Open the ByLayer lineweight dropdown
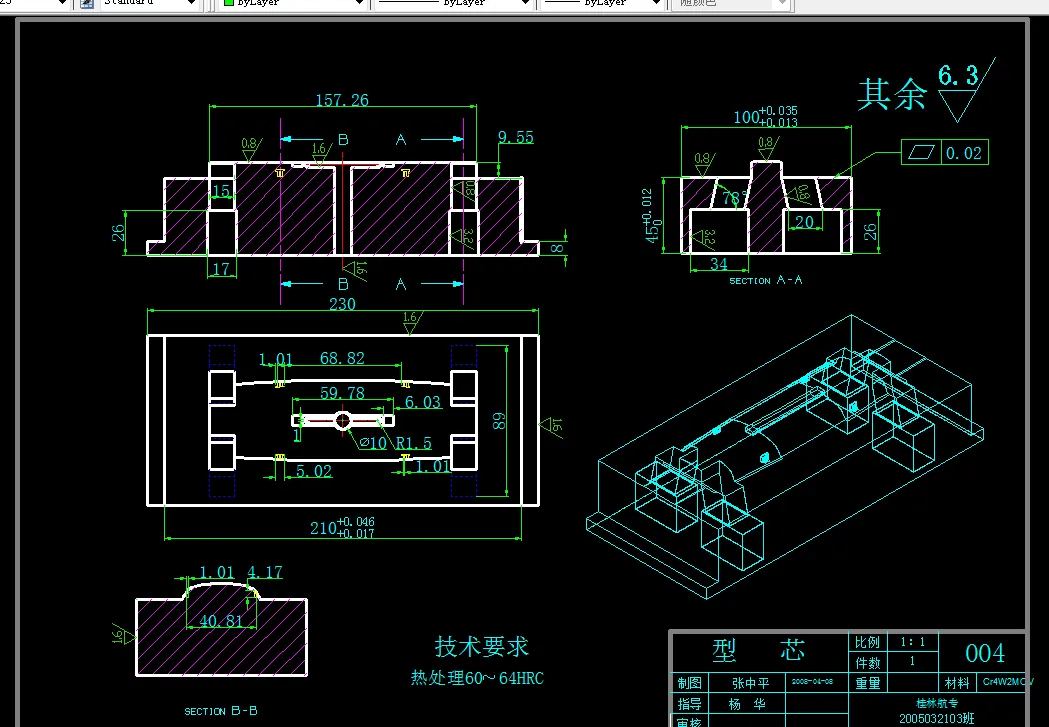 click(x=656, y=3)
